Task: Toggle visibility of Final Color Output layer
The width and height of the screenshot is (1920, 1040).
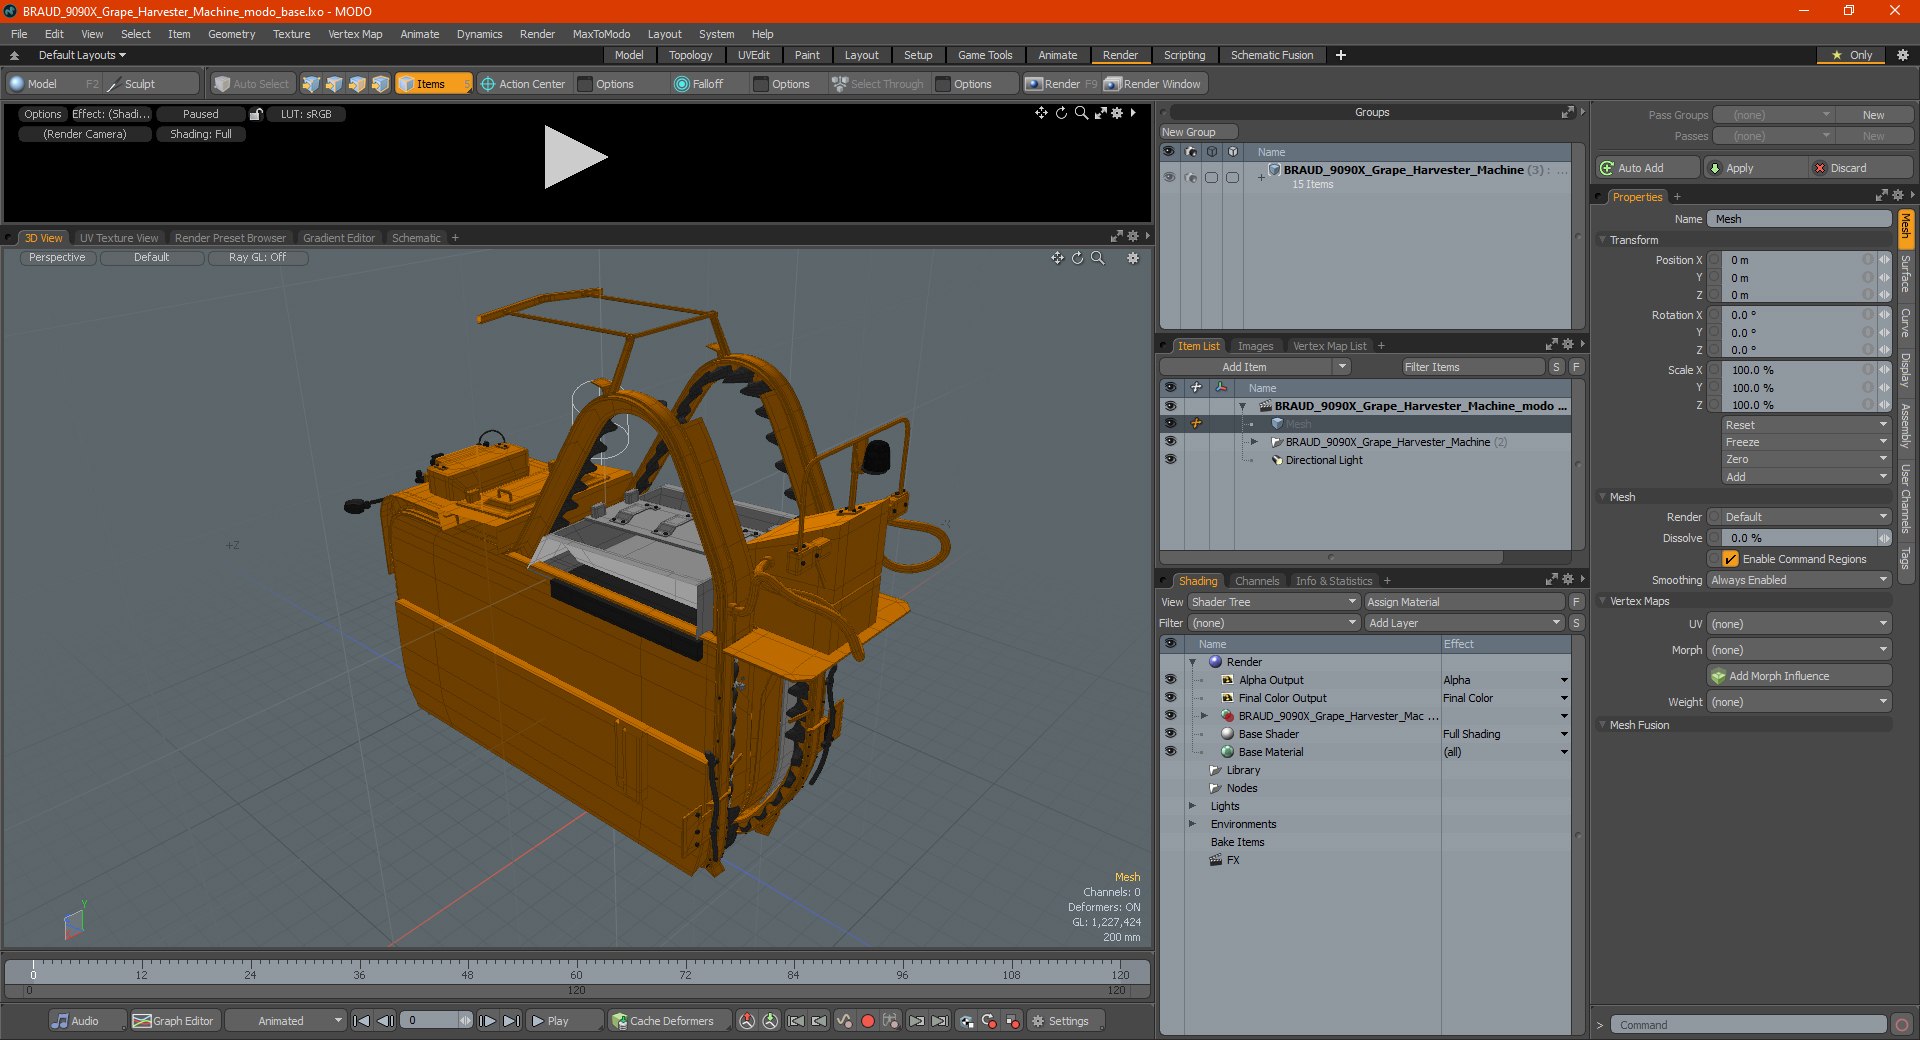Action: (x=1170, y=698)
